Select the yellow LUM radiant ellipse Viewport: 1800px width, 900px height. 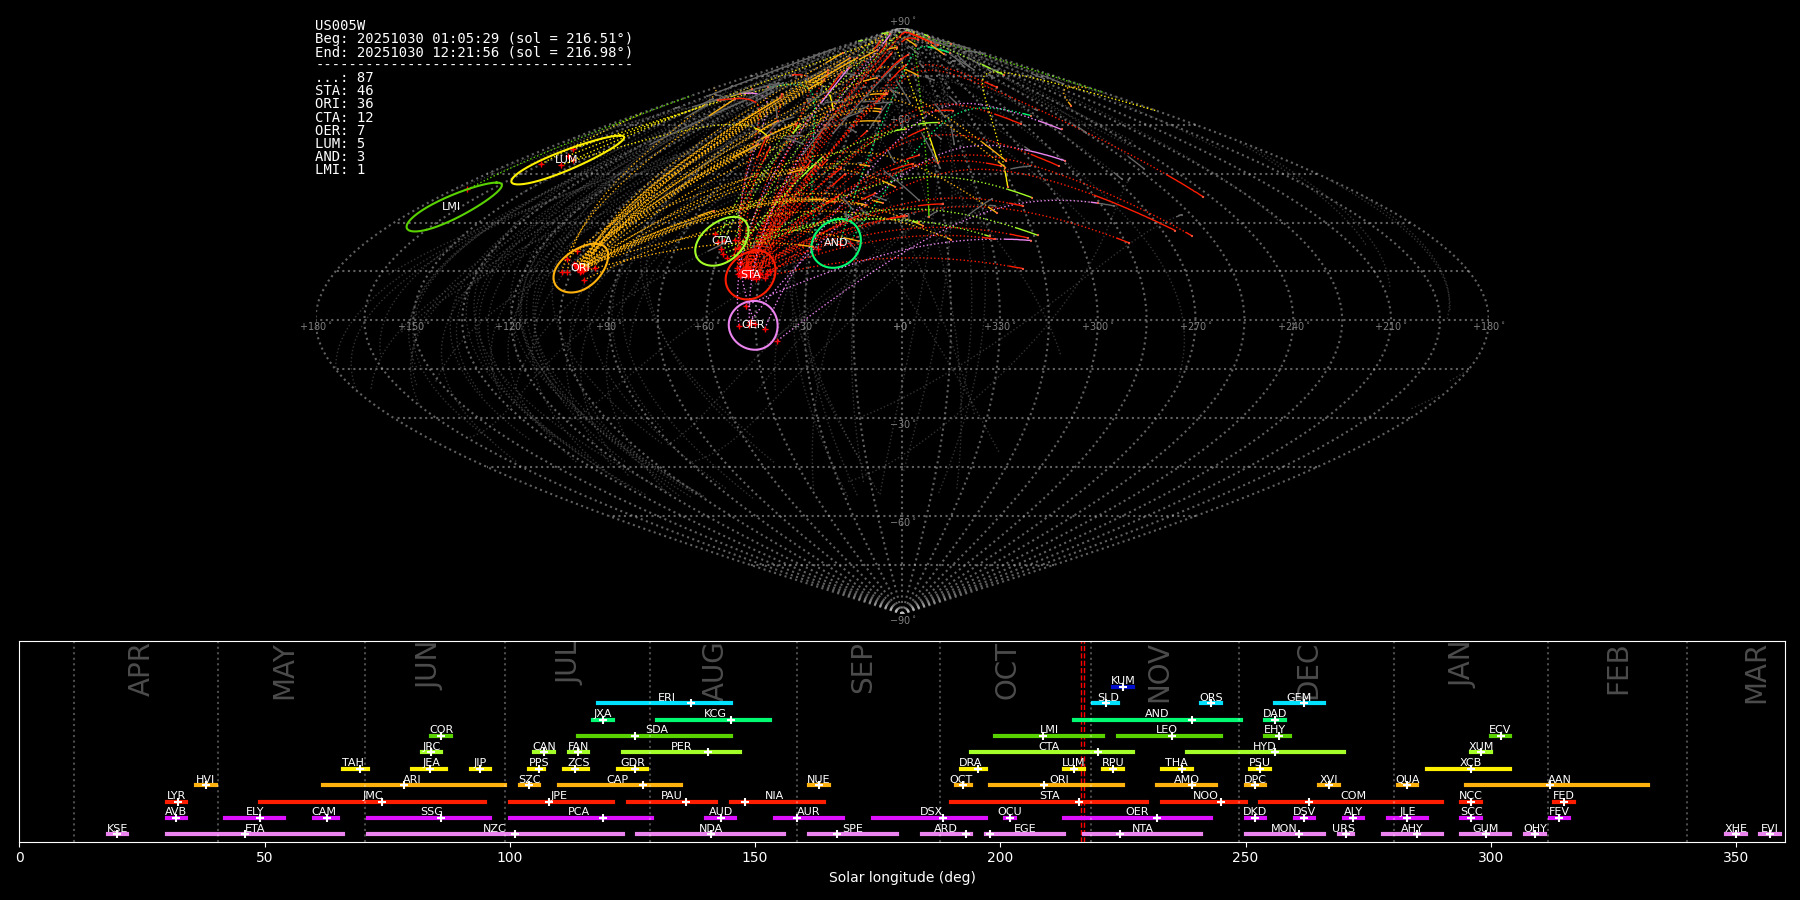pyautogui.click(x=567, y=160)
